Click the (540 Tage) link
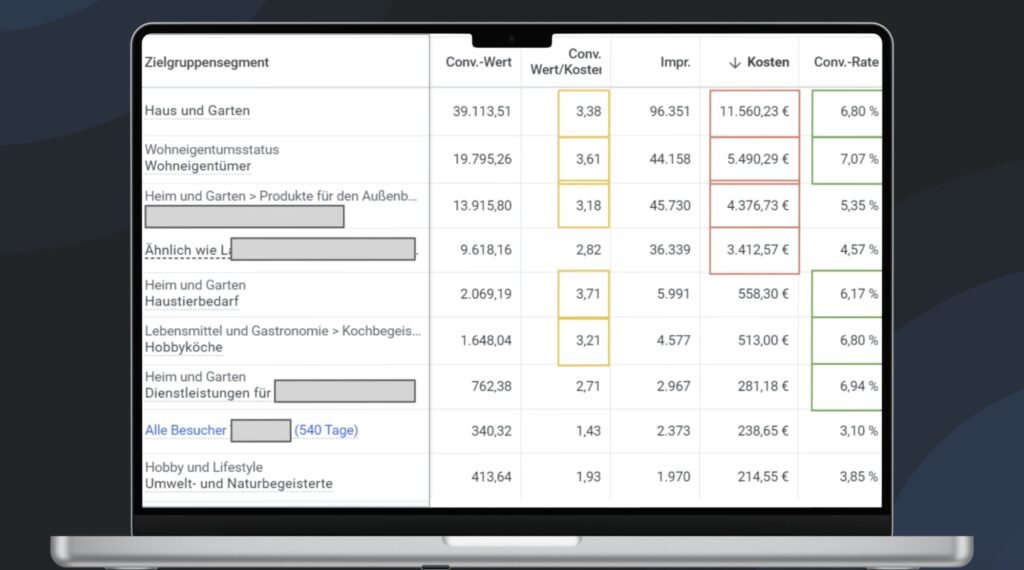Image resolution: width=1024 pixels, height=570 pixels. 326,430
